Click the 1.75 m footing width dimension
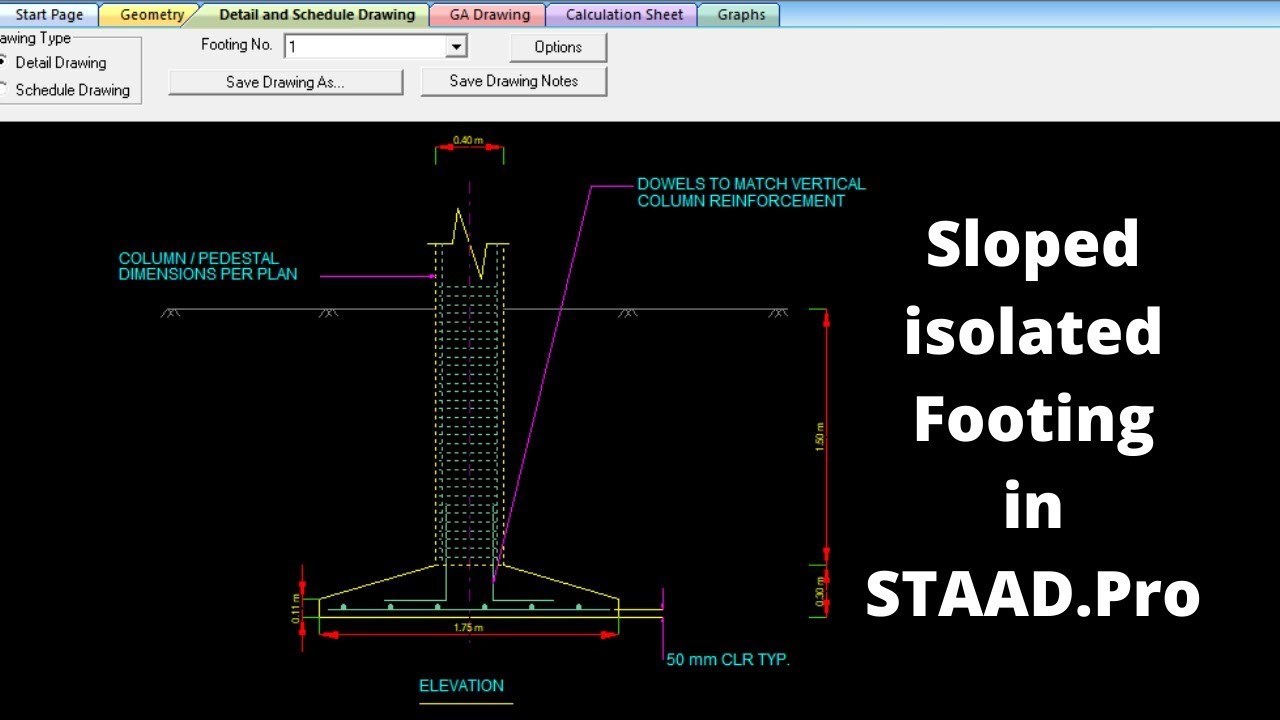This screenshot has height=720, width=1280. point(468,627)
